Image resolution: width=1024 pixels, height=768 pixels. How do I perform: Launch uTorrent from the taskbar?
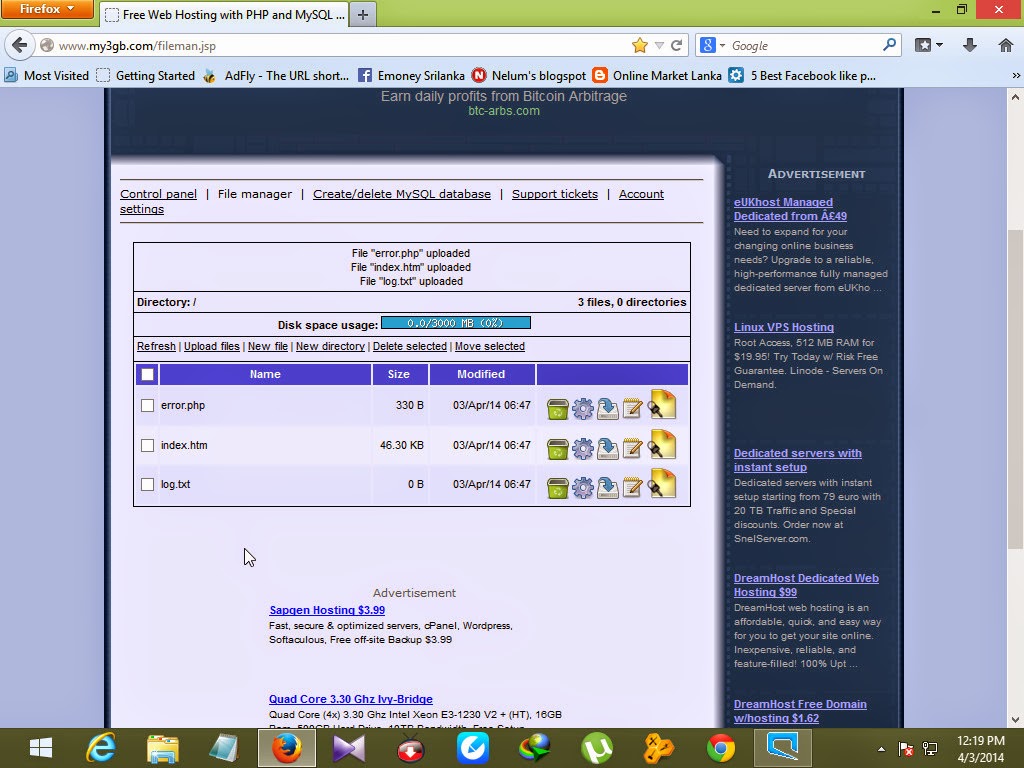tap(596, 748)
